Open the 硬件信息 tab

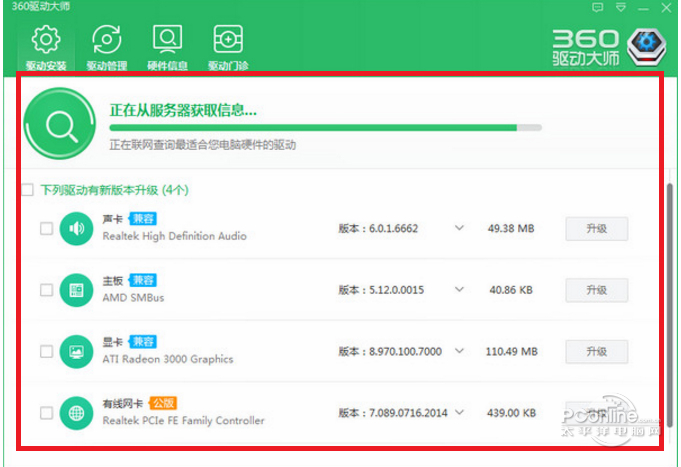167,48
